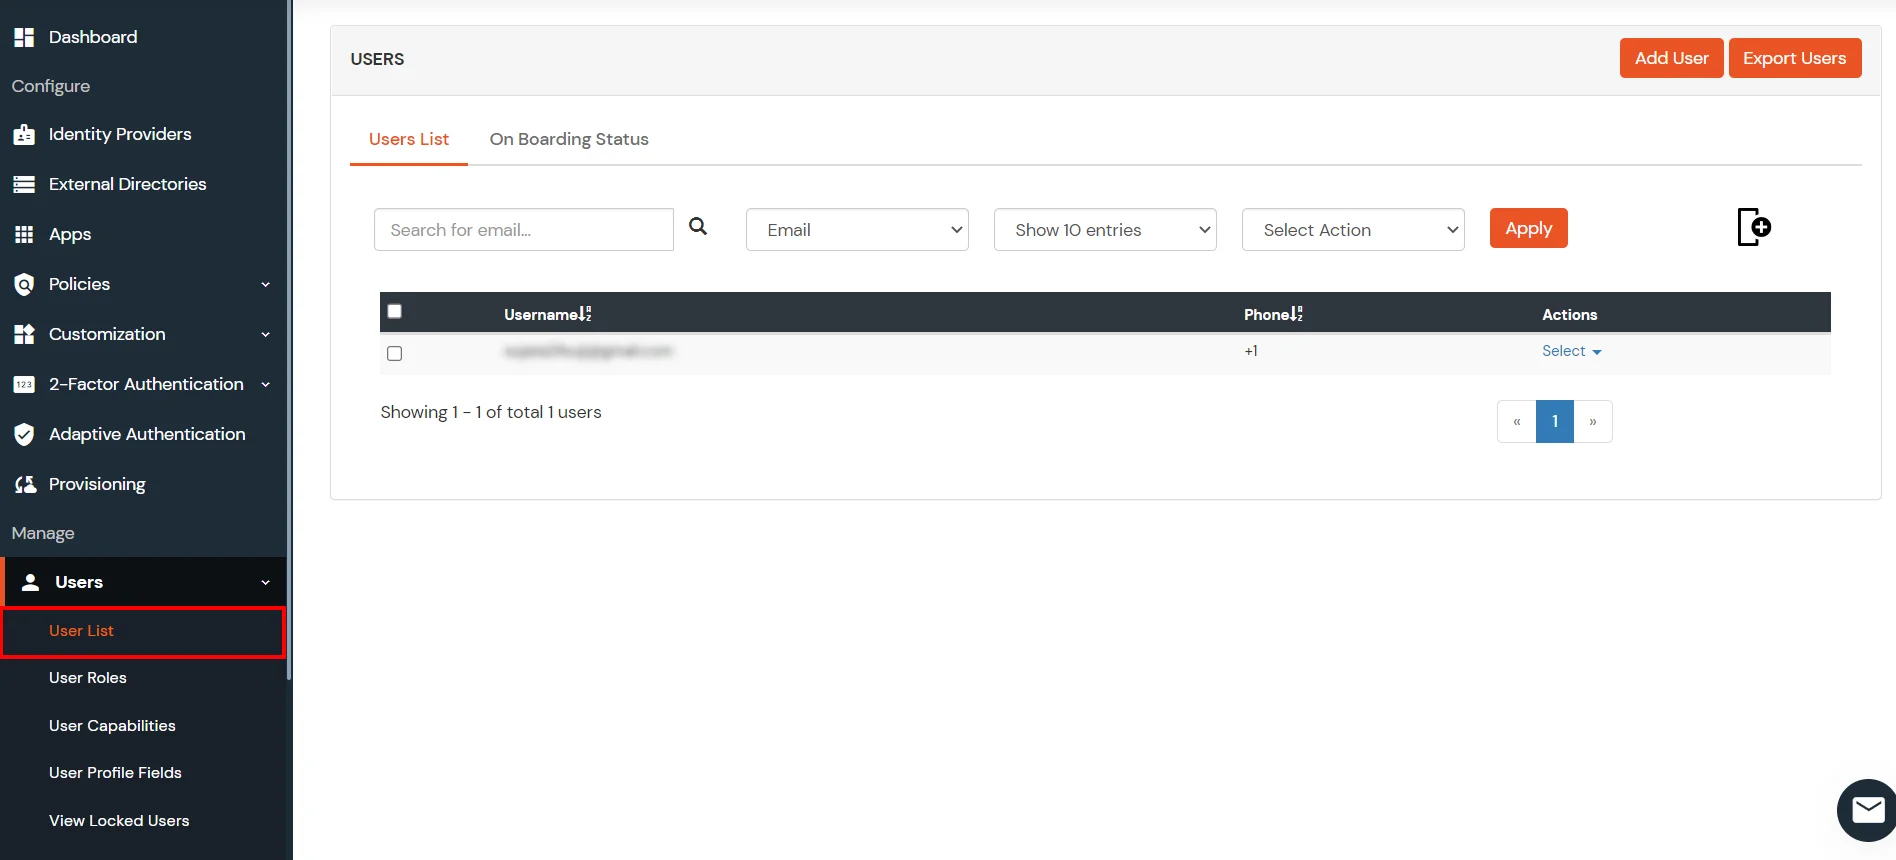This screenshot has height=860, width=1896.
Task: Open View Locked Users in sidebar
Action: click(119, 821)
